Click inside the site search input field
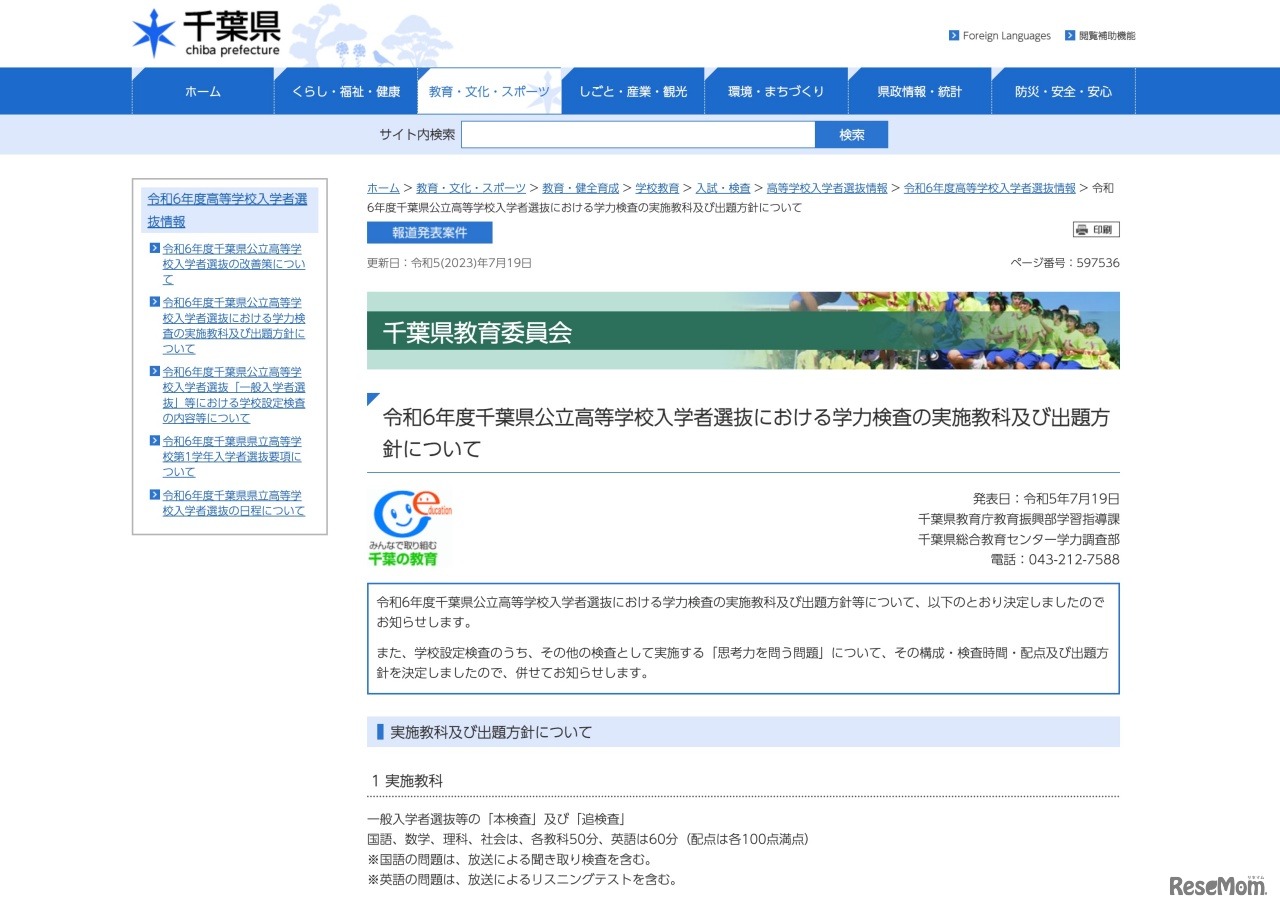 tap(638, 134)
